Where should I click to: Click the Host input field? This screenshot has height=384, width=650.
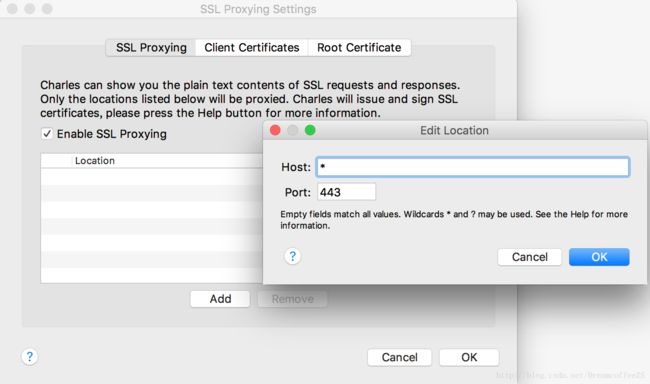473,167
